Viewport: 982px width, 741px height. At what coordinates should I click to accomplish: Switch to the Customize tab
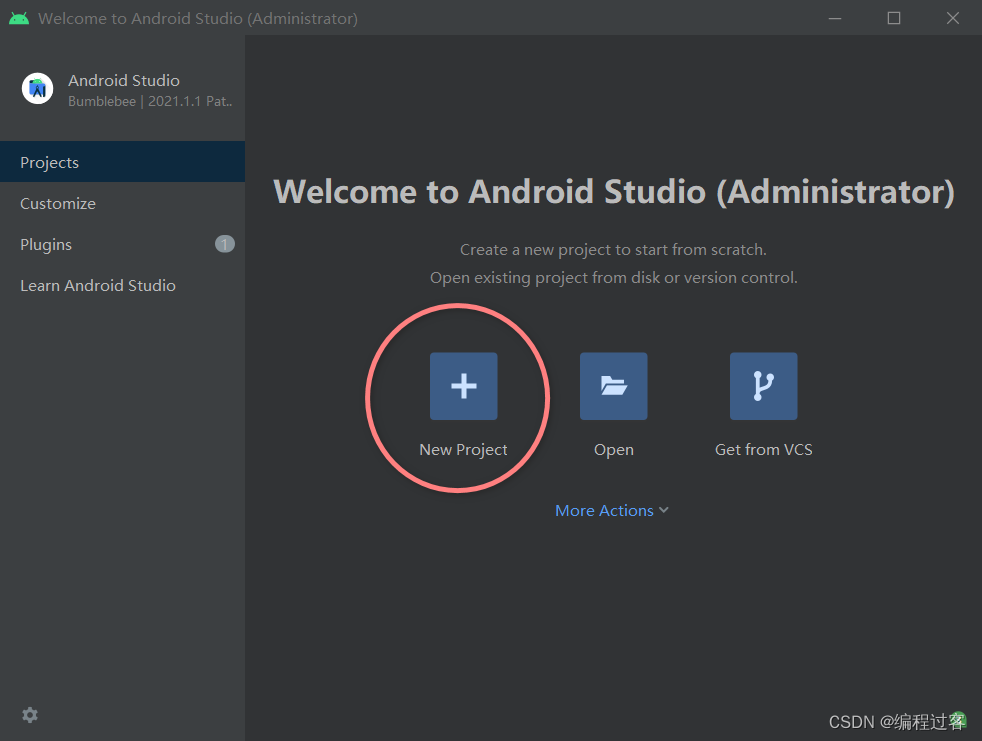pos(123,204)
